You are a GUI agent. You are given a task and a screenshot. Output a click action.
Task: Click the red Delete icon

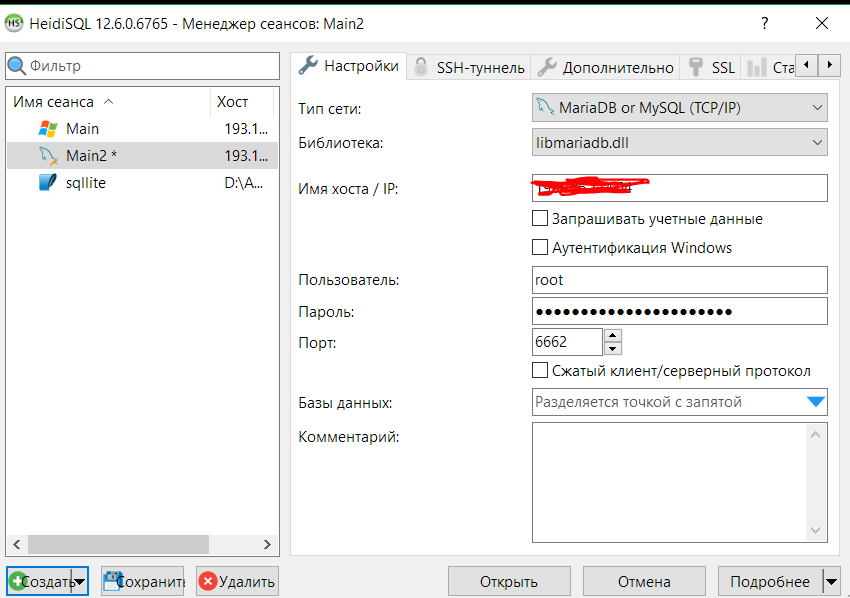[208, 581]
